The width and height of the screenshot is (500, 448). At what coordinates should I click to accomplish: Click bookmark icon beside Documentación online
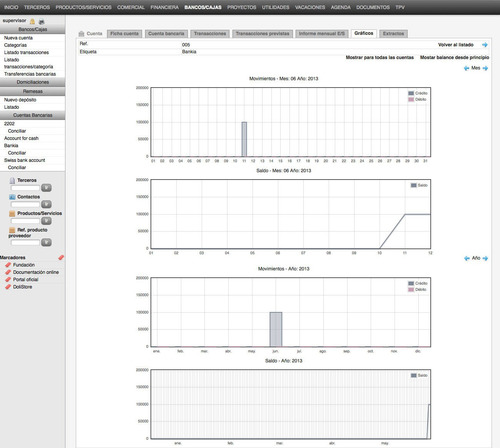pyautogui.click(x=8, y=272)
